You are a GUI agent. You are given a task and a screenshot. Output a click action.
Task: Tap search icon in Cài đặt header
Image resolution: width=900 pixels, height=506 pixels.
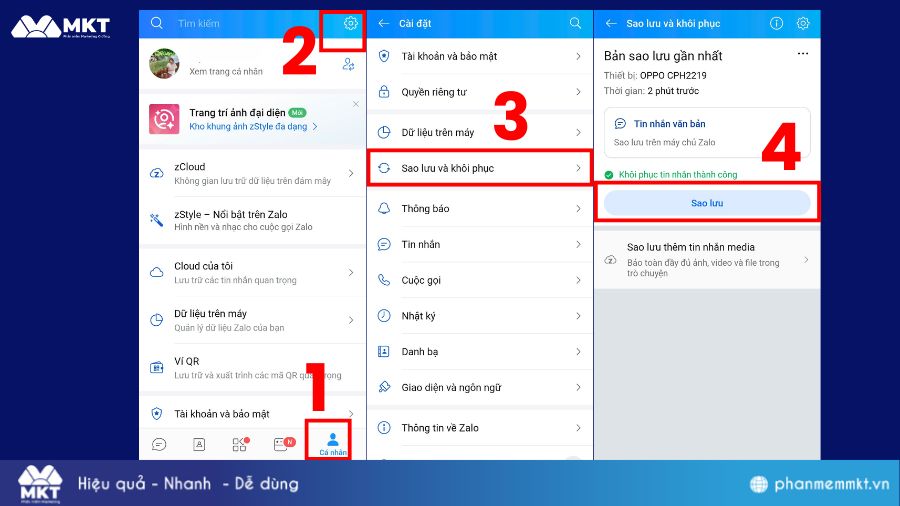click(575, 23)
